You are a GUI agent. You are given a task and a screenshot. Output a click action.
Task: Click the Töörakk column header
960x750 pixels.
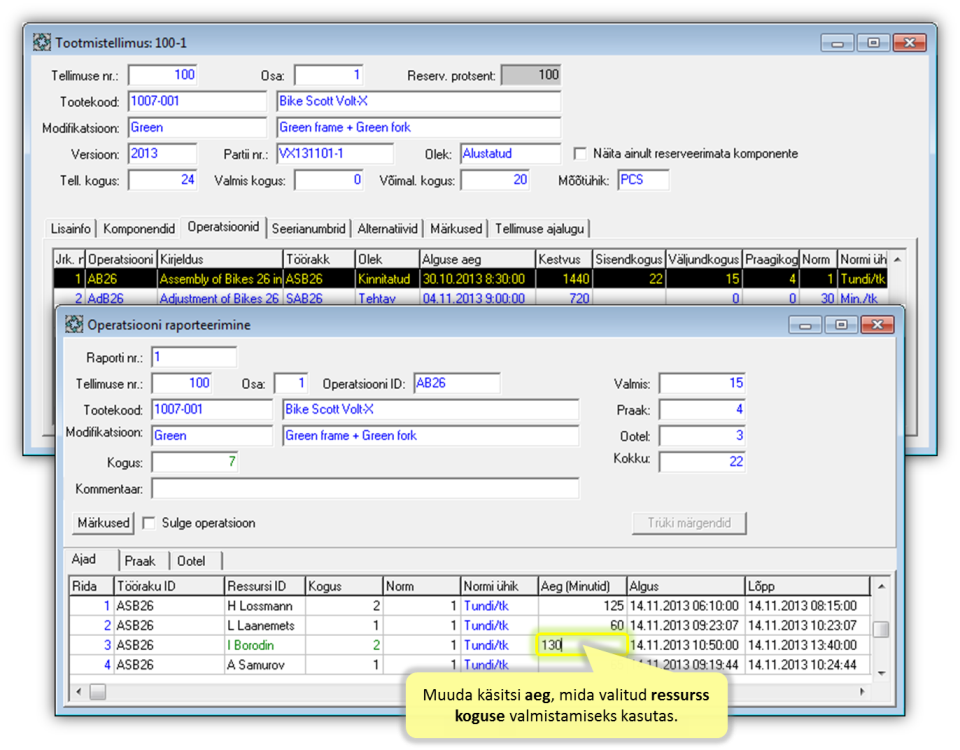[318, 259]
